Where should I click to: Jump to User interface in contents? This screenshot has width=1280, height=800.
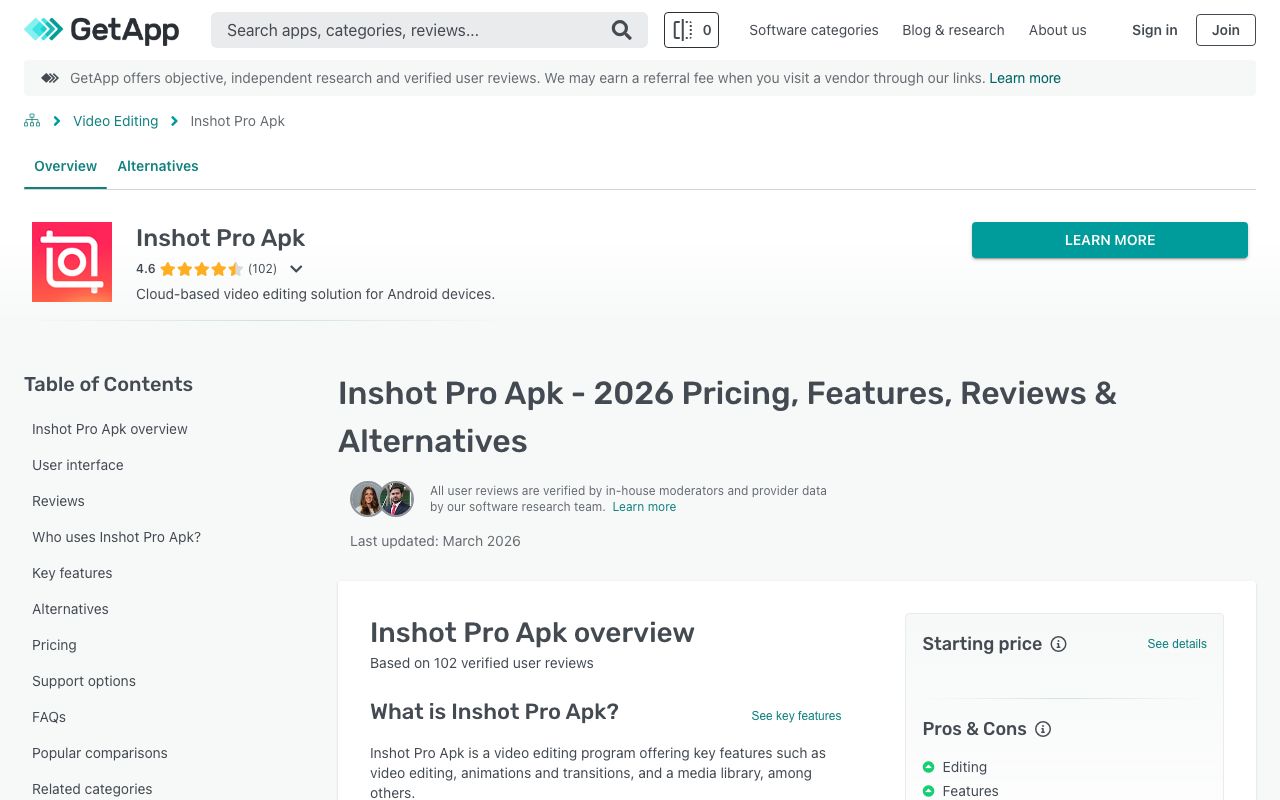click(78, 465)
